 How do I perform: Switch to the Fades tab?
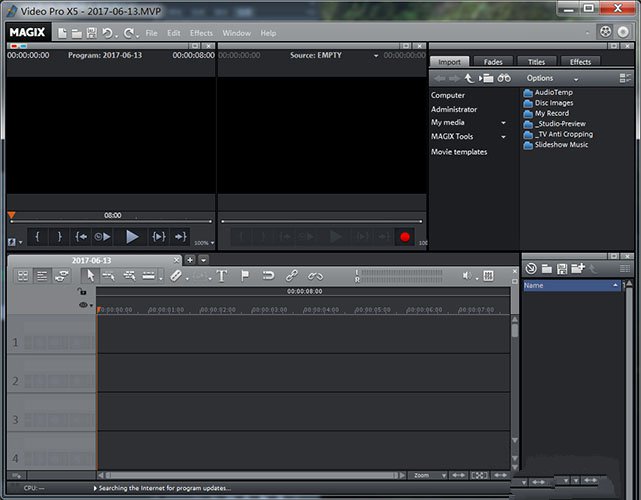[493, 62]
